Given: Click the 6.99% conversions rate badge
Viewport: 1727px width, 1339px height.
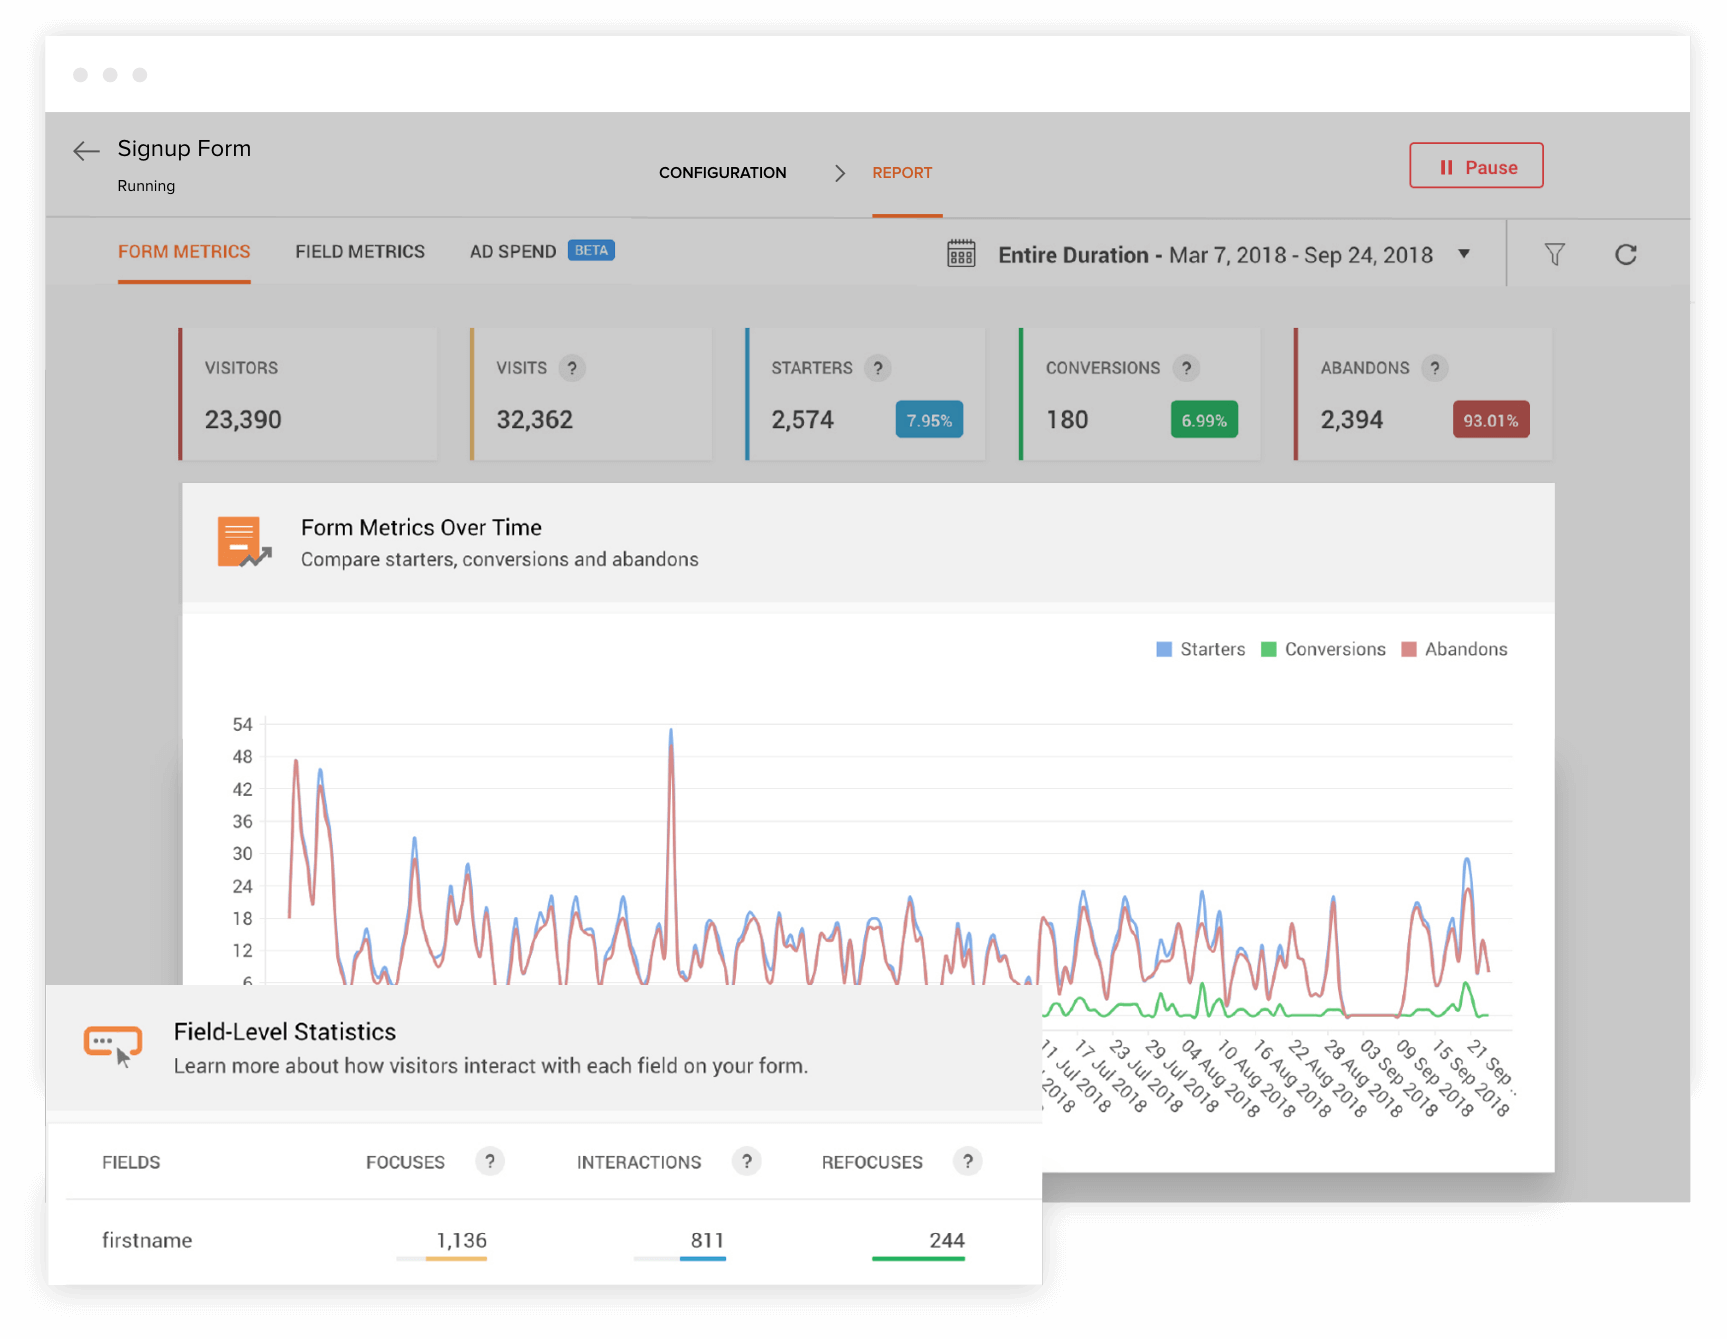Looking at the screenshot, I should tap(1204, 420).
